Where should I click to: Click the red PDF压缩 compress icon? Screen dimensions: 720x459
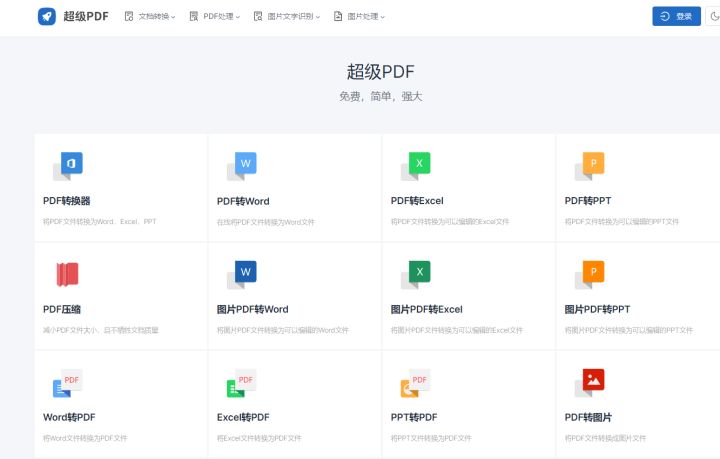click(68, 274)
